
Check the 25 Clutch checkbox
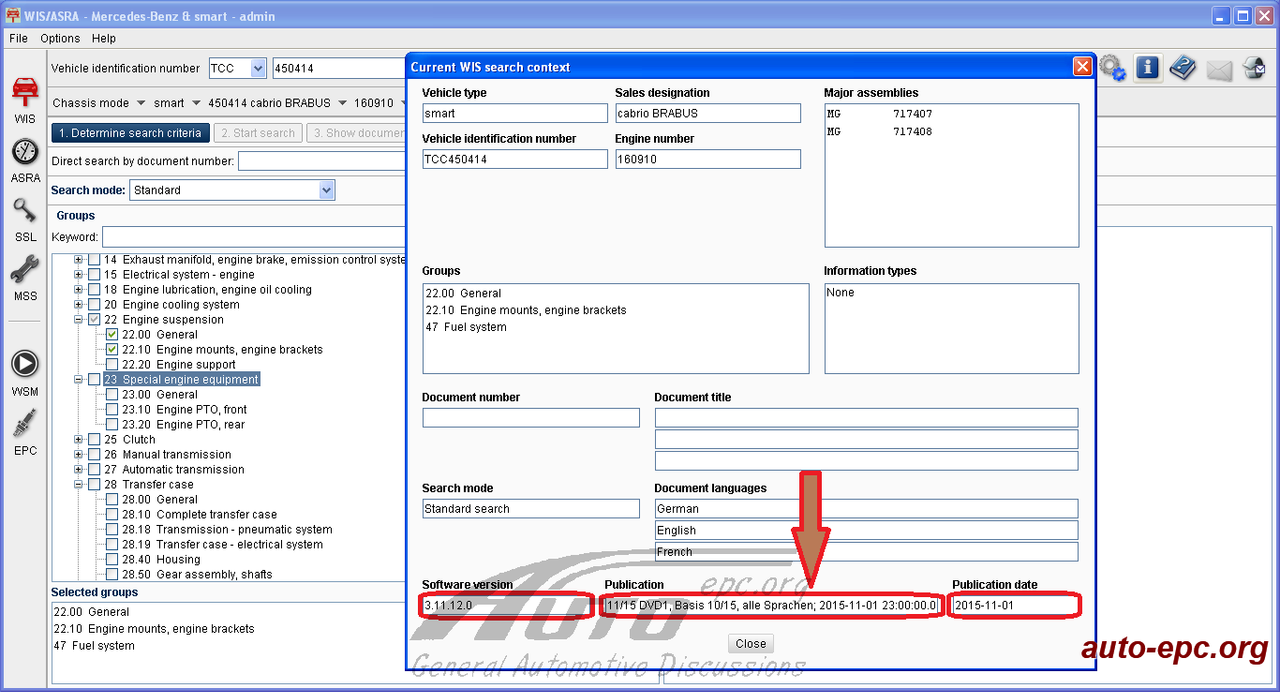[x=94, y=440]
